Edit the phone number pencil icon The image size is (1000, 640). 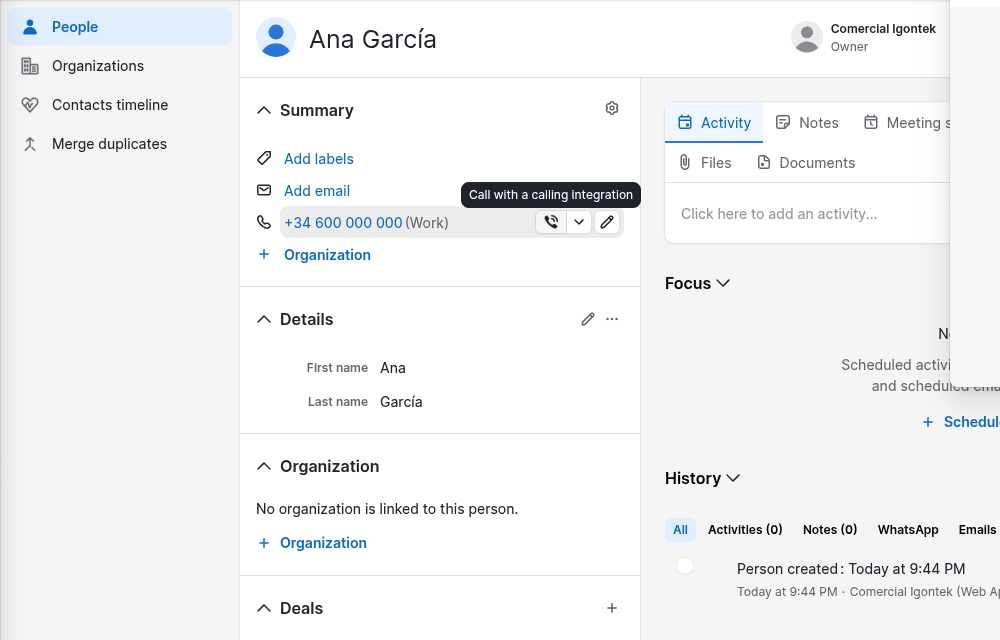(607, 222)
